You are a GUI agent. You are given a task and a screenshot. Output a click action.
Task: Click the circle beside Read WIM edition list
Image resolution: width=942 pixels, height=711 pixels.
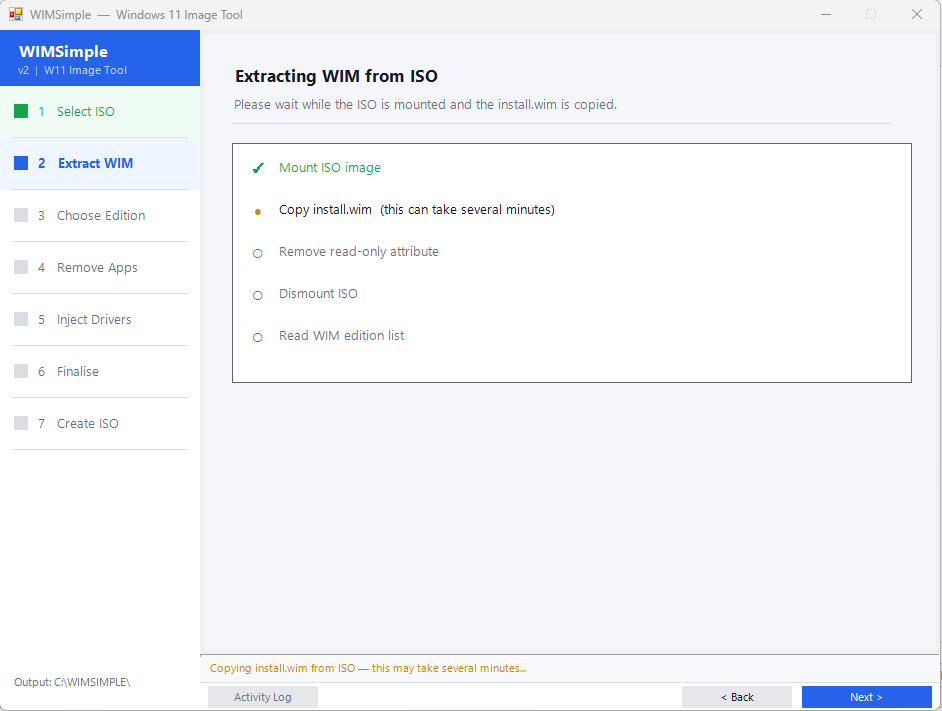tap(258, 337)
